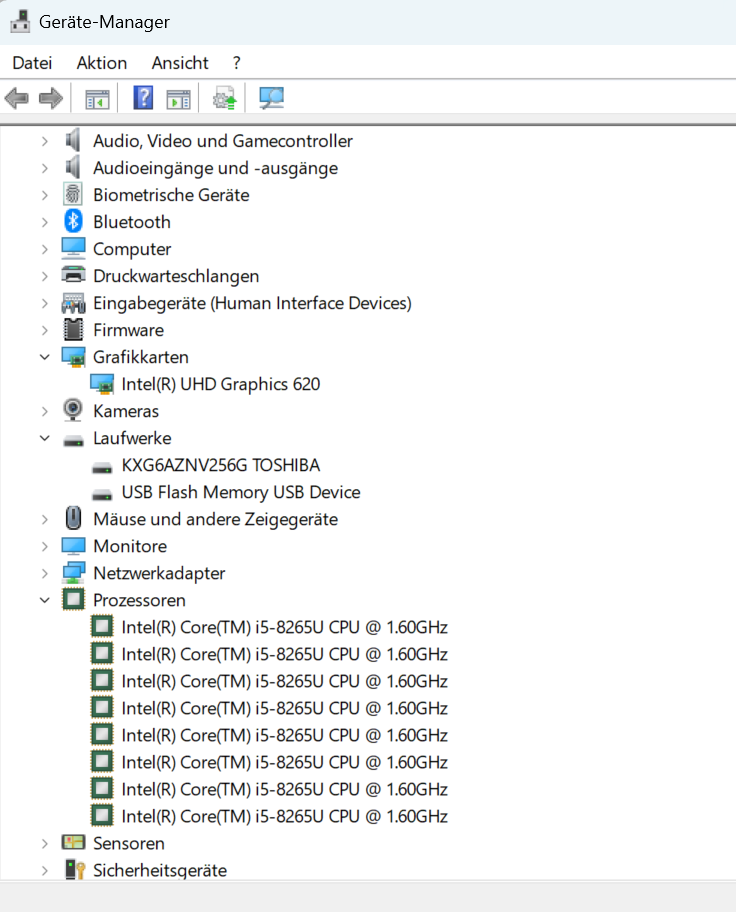Click the Back arrow toolbar button
The width and height of the screenshot is (736, 912).
(x=17, y=98)
